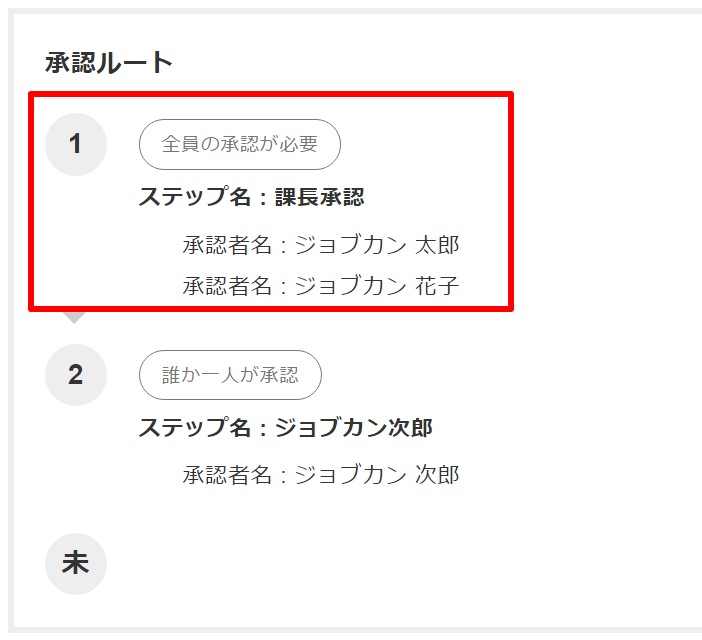702x640 pixels.
Task: Click the 誰か一人が承認 badge
Action: tap(230, 375)
